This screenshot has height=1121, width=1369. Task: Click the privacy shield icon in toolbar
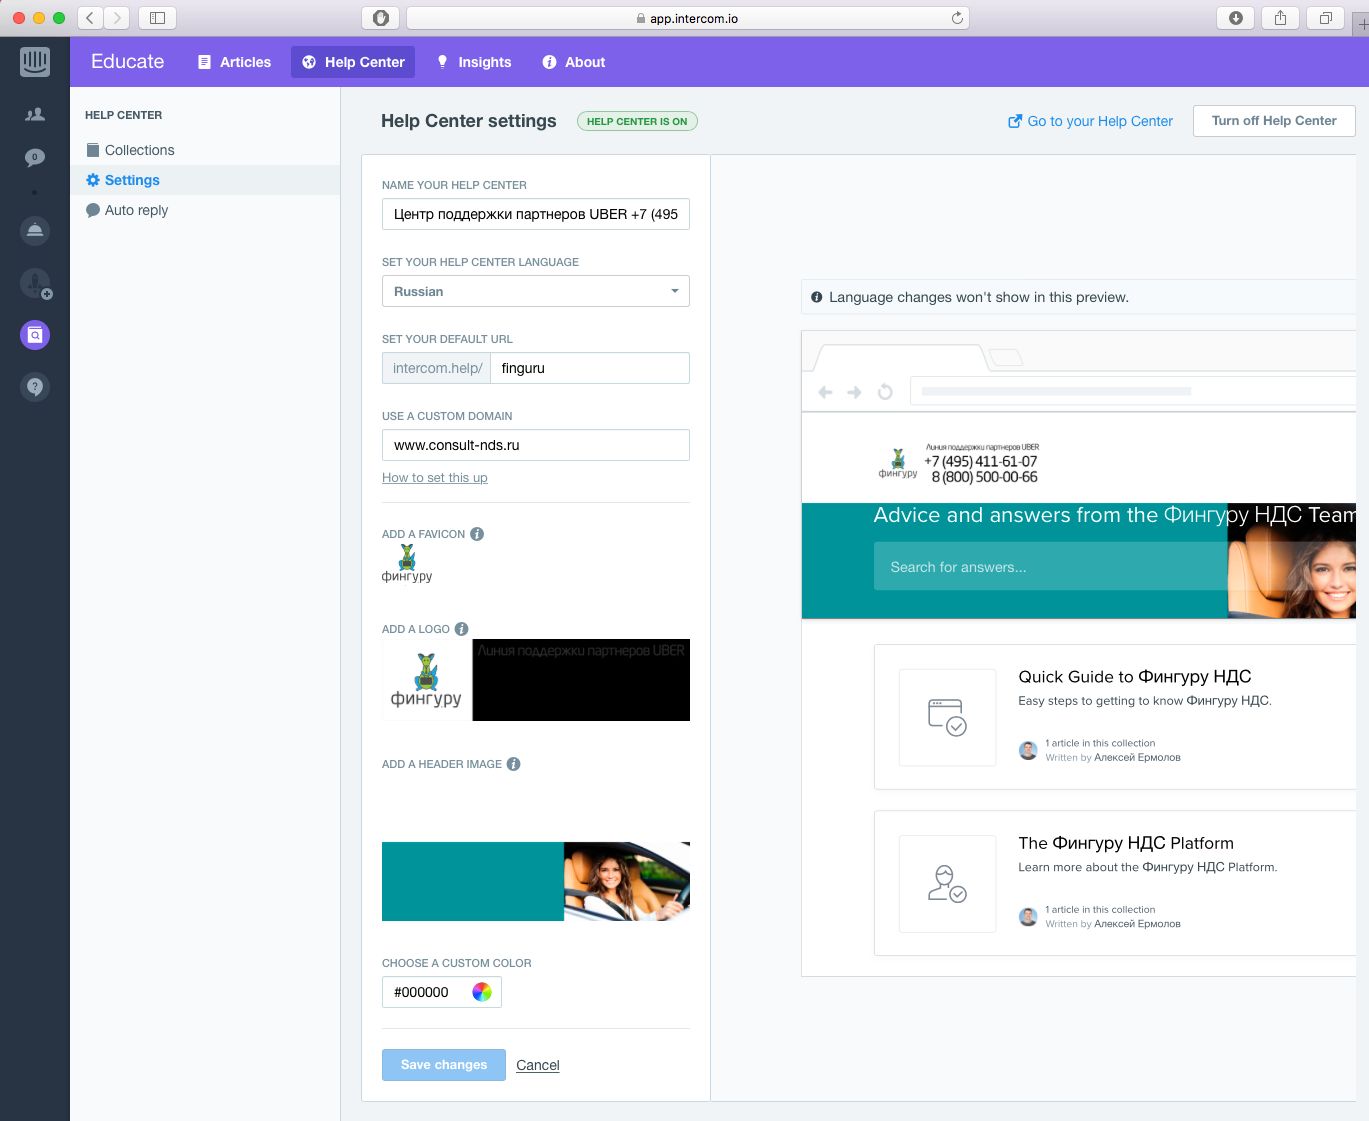tap(380, 18)
